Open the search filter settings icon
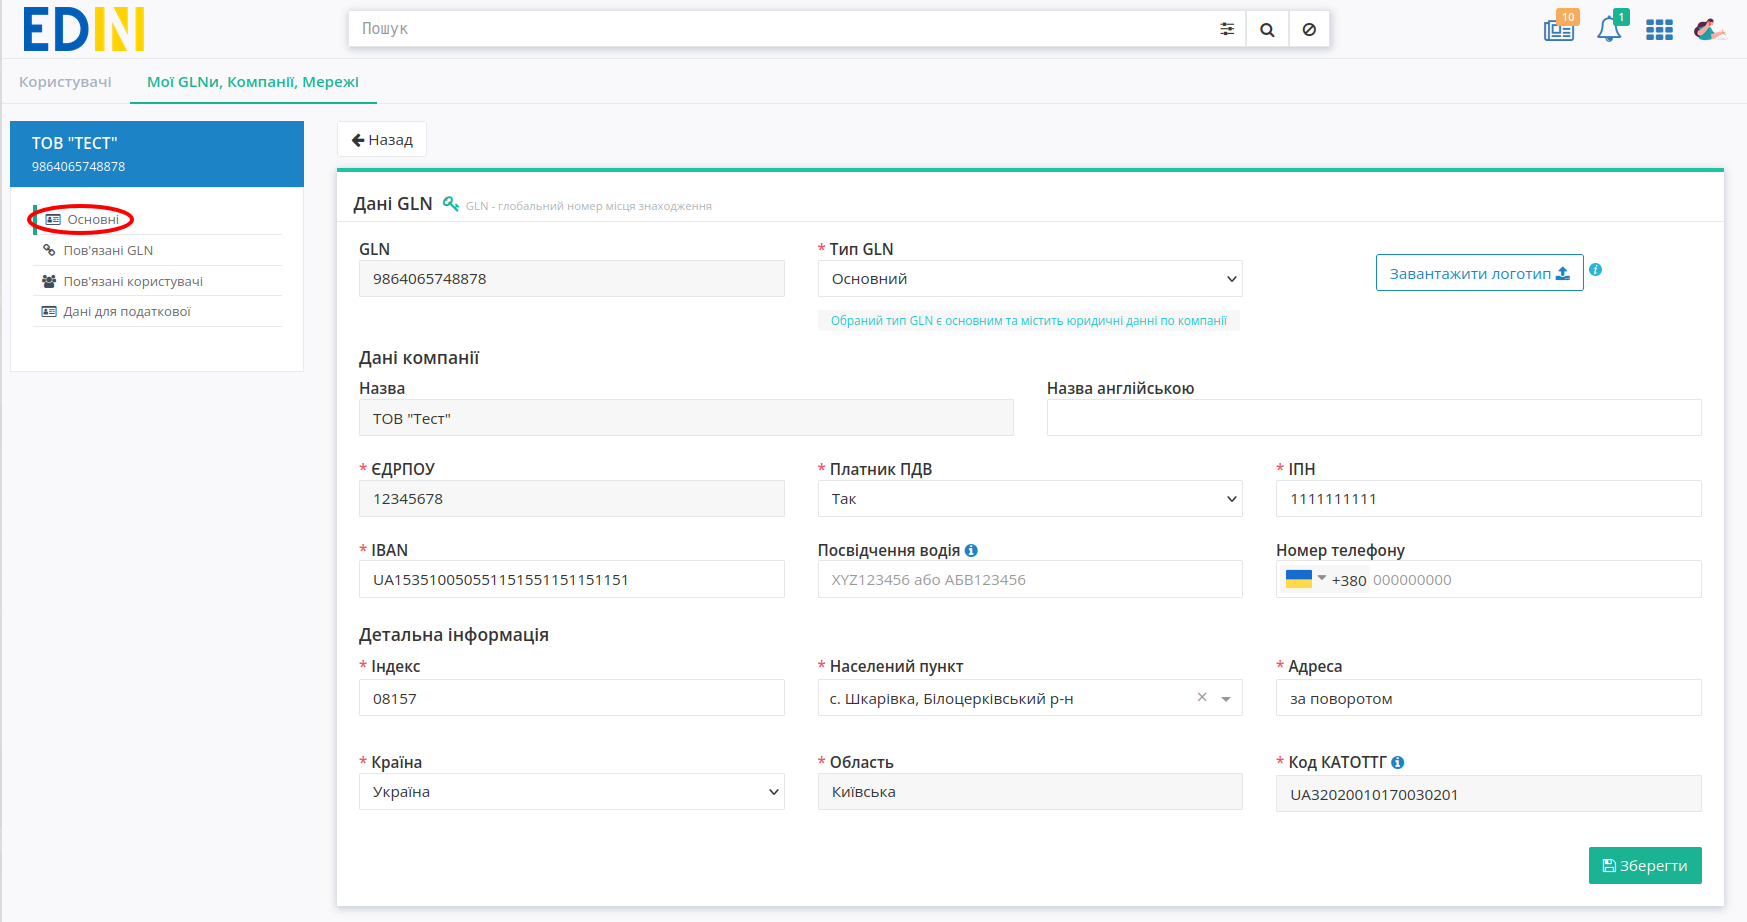This screenshot has width=1747, height=922. pos(1227,29)
